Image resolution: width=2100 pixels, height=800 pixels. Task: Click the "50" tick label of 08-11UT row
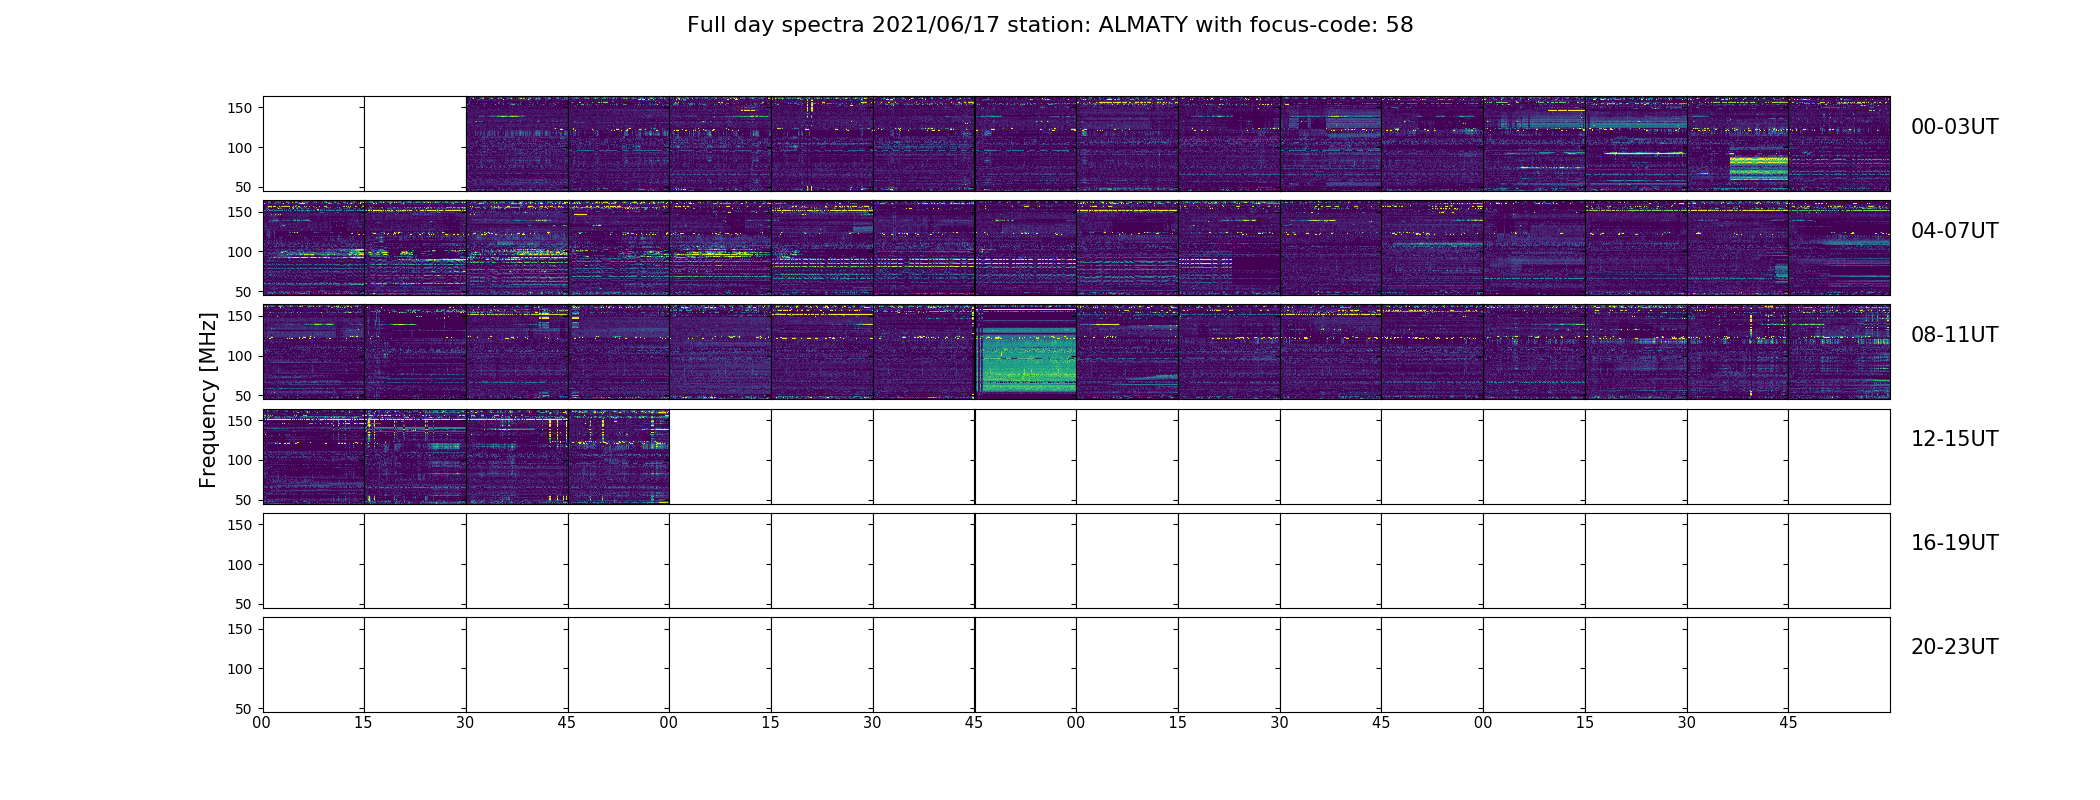tap(244, 396)
